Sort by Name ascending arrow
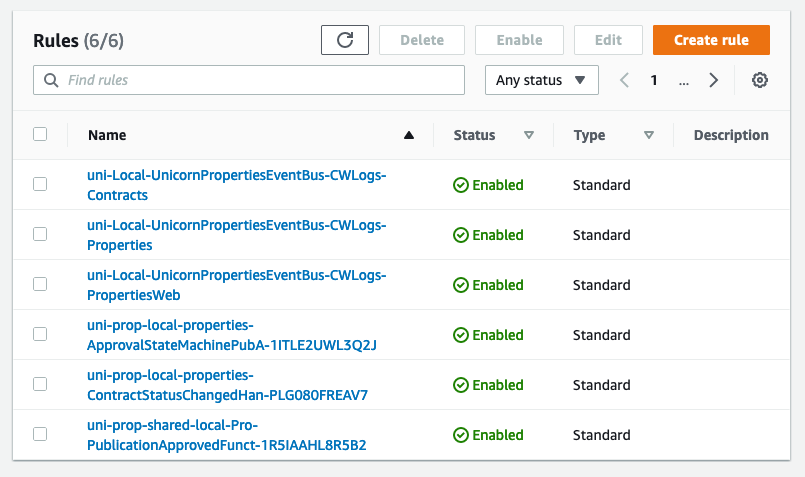 [x=409, y=135]
